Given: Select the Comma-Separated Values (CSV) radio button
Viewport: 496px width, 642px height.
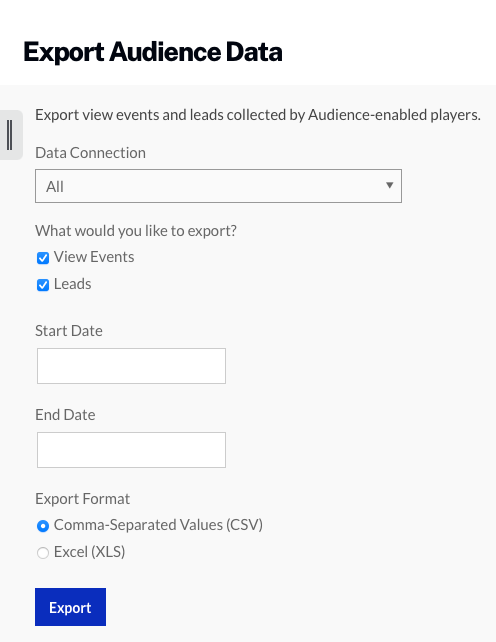Looking at the screenshot, I should point(43,526).
